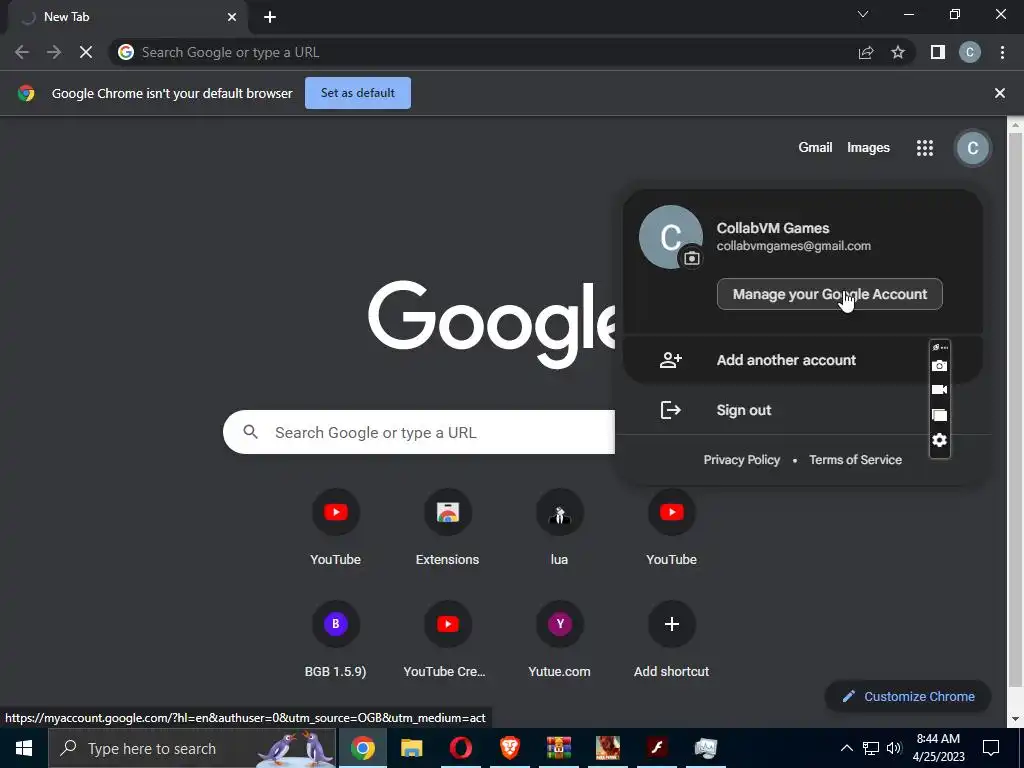Close the New Tab tab

point(232,17)
